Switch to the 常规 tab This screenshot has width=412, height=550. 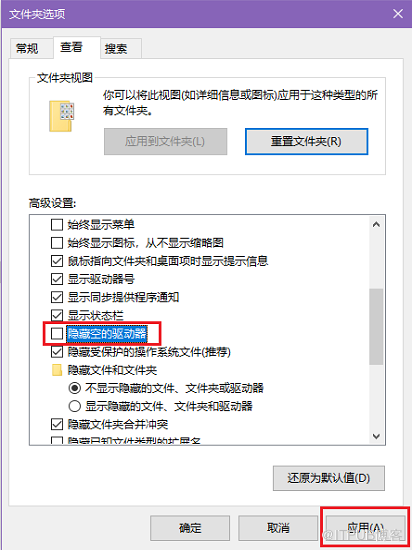27,48
